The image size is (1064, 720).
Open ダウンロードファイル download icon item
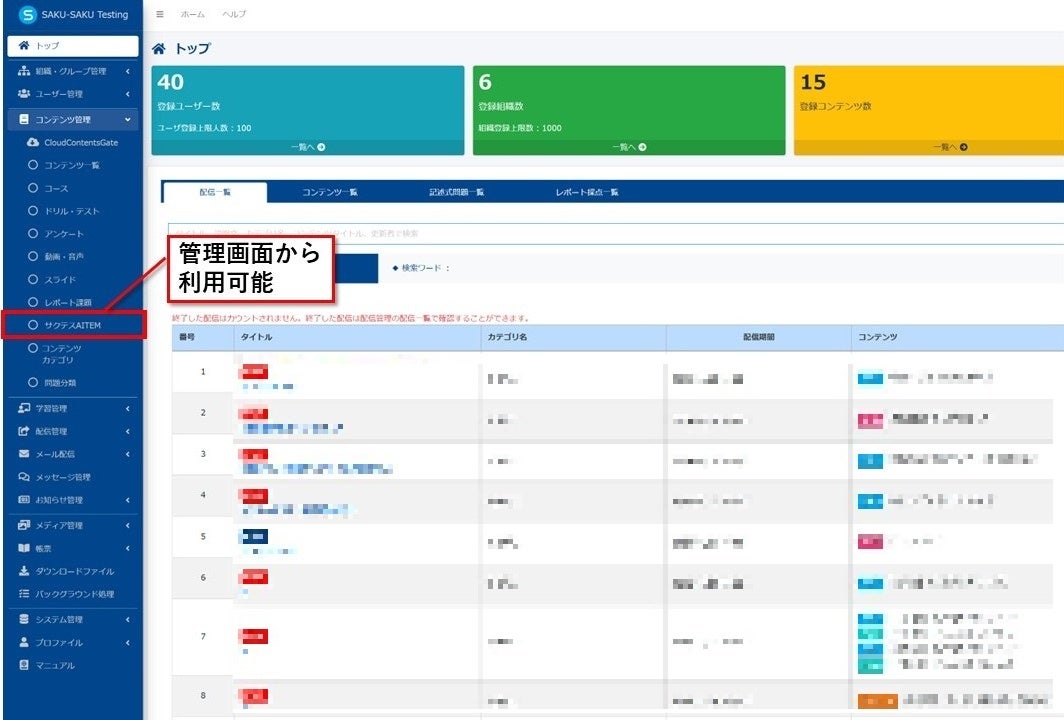point(24,571)
